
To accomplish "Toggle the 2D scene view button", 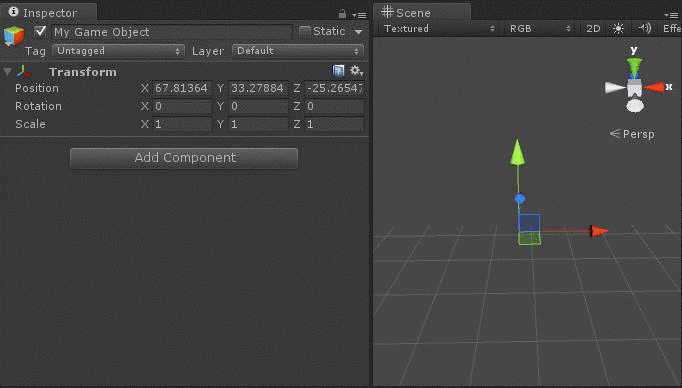I will (593, 29).
